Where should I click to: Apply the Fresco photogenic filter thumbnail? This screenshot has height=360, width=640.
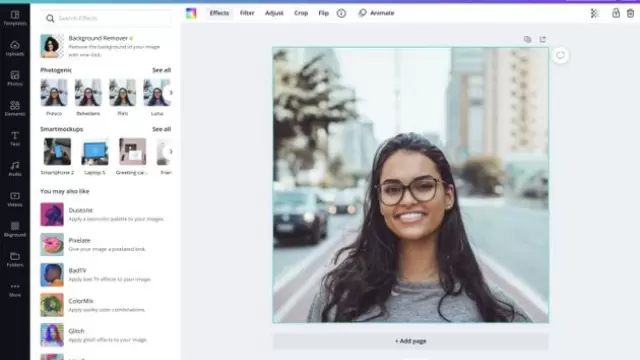click(54, 93)
